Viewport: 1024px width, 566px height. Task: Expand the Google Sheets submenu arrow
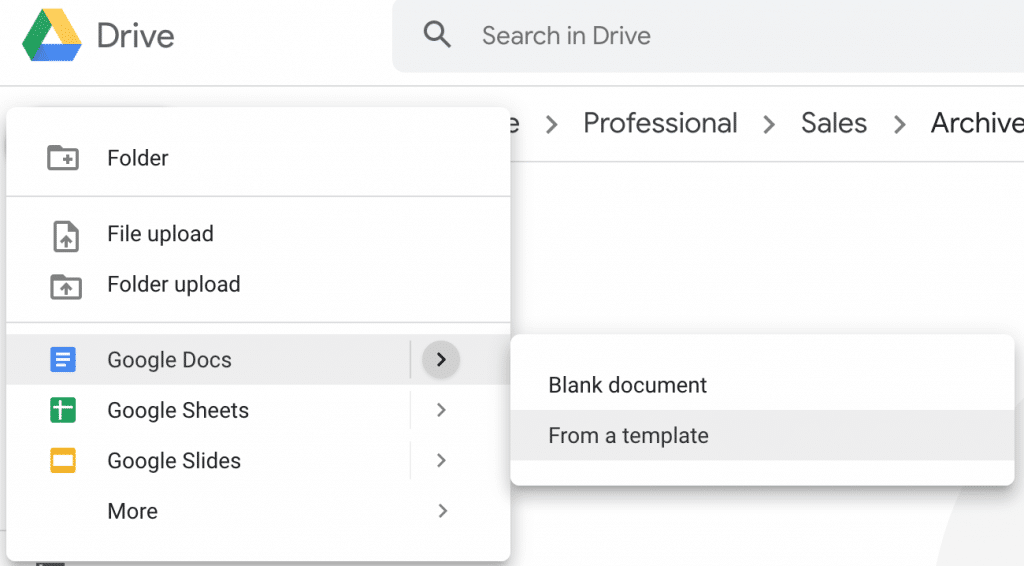point(441,410)
